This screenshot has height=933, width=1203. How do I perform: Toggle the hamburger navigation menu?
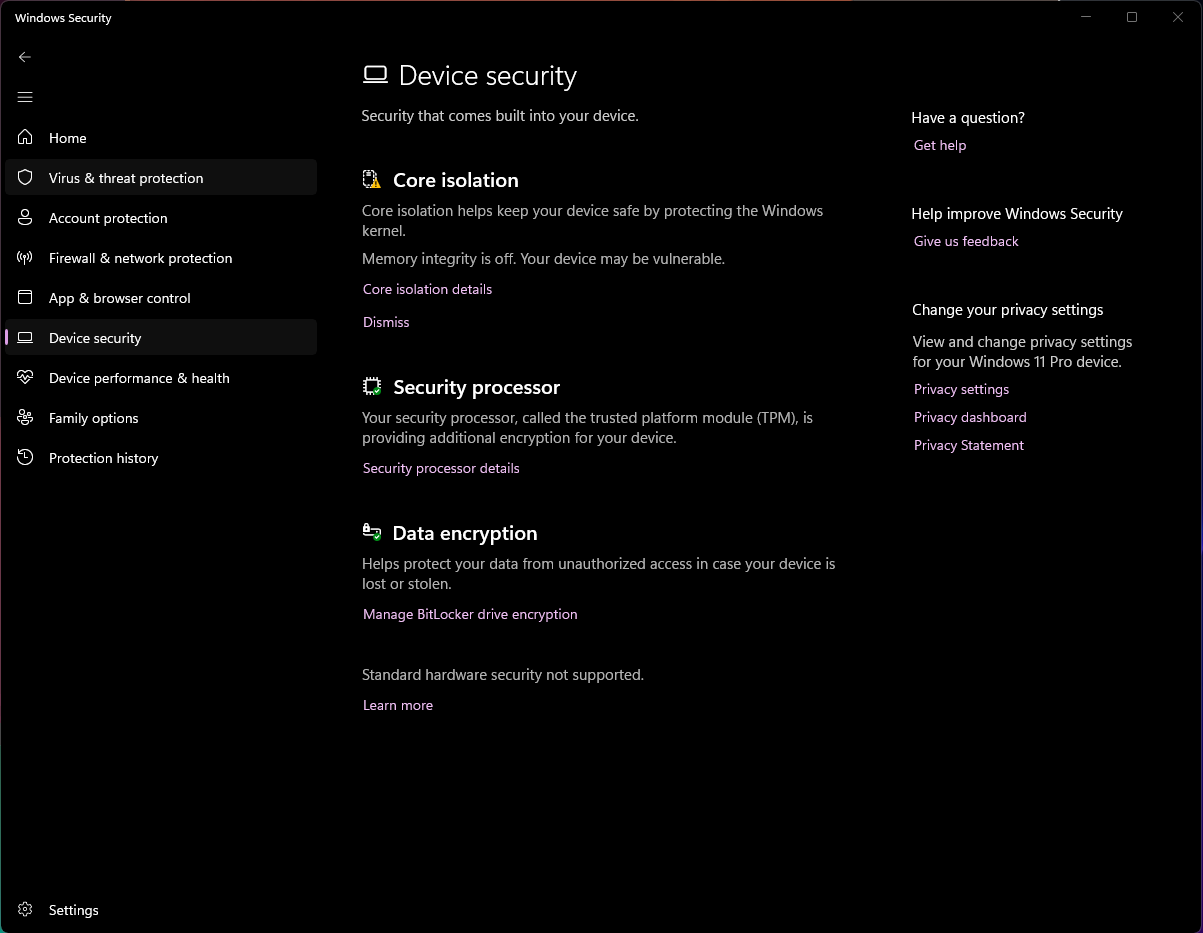(25, 97)
